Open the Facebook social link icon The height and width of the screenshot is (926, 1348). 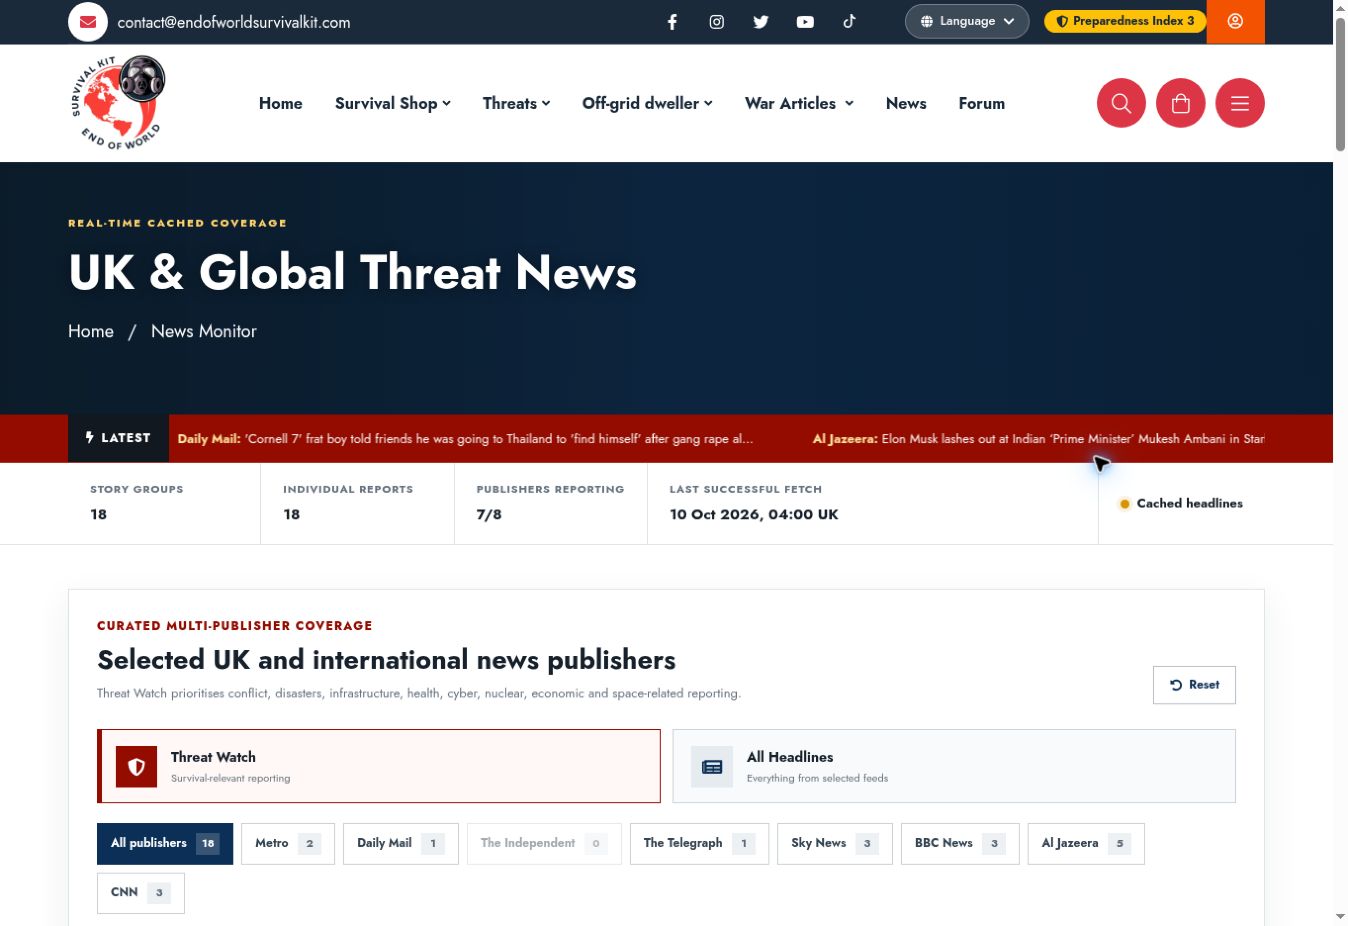[673, 22]
